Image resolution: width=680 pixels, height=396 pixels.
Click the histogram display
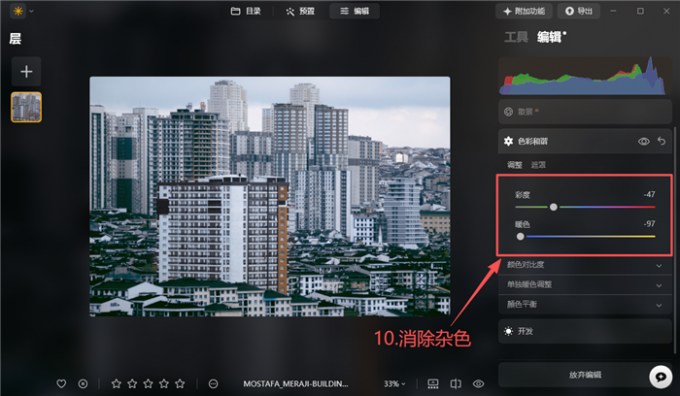[585, 76]
